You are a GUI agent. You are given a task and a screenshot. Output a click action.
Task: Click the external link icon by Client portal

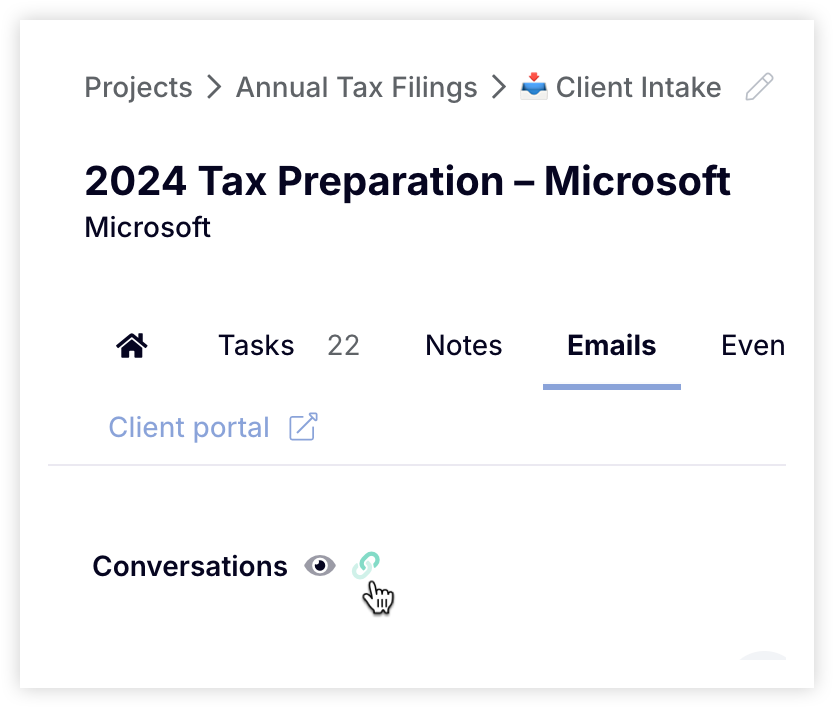303,427
